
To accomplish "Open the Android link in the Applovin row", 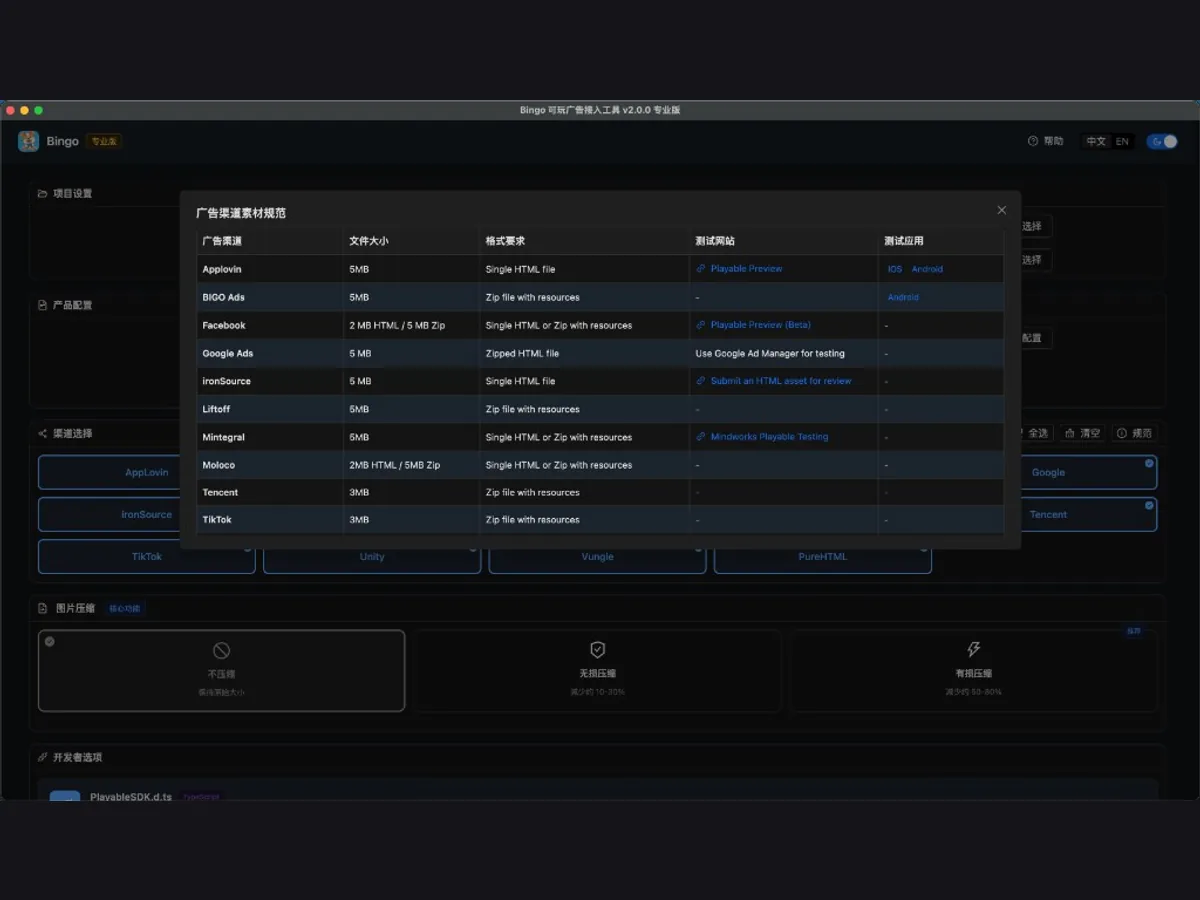I will coord(927,269).
